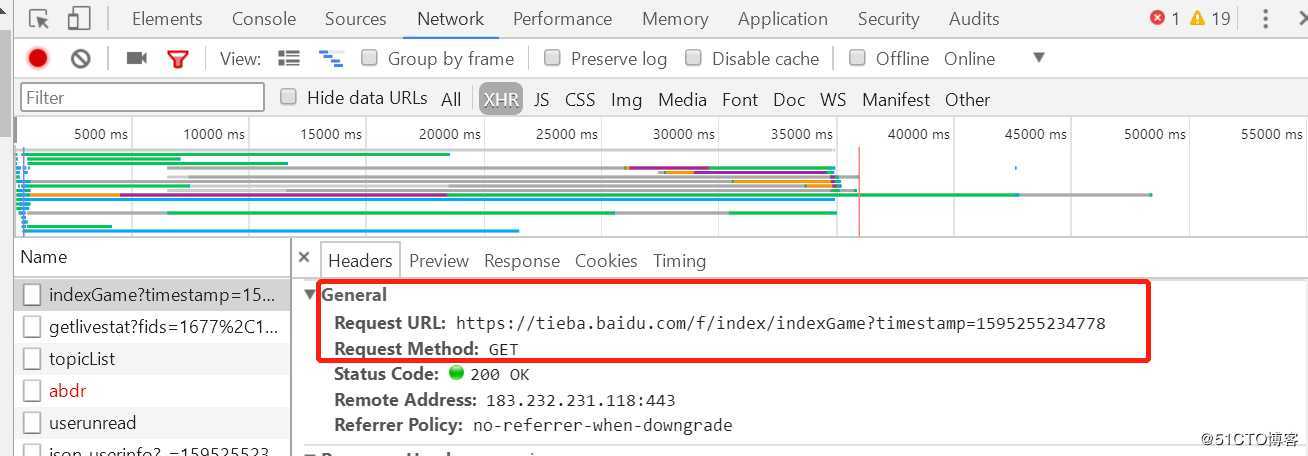Screen dimensions: 1308x456
Task: Open the Performance tab
Action: [562, 19]
